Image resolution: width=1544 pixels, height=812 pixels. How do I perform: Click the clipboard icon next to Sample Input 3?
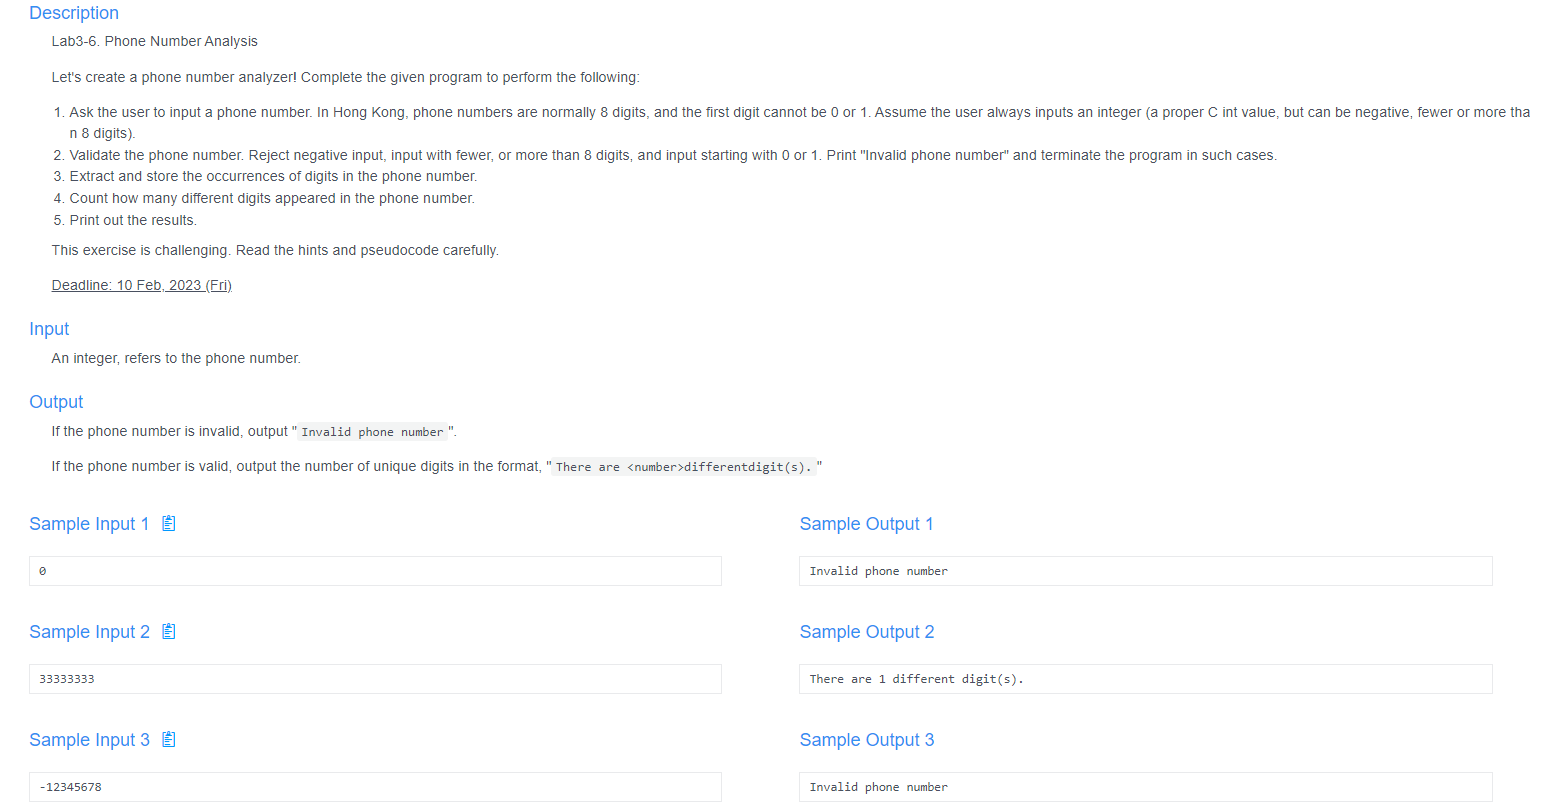pos(169,739)
